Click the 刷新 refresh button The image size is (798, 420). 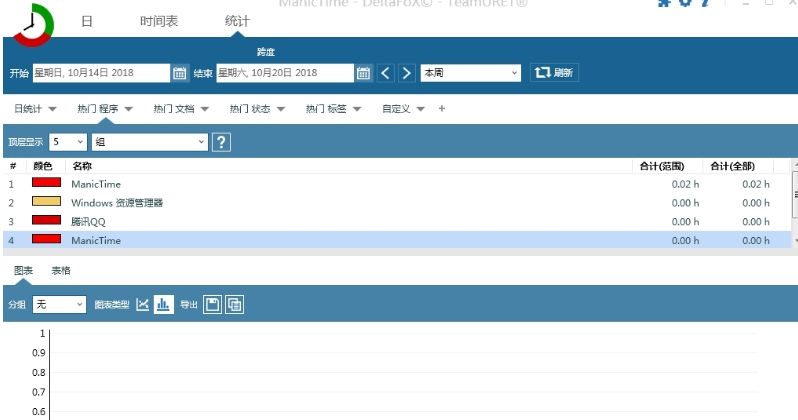[x=554, y=73]
